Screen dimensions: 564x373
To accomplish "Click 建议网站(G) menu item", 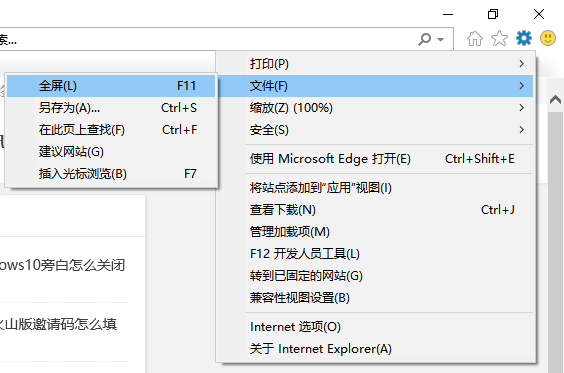I will [x=111, y=151].
